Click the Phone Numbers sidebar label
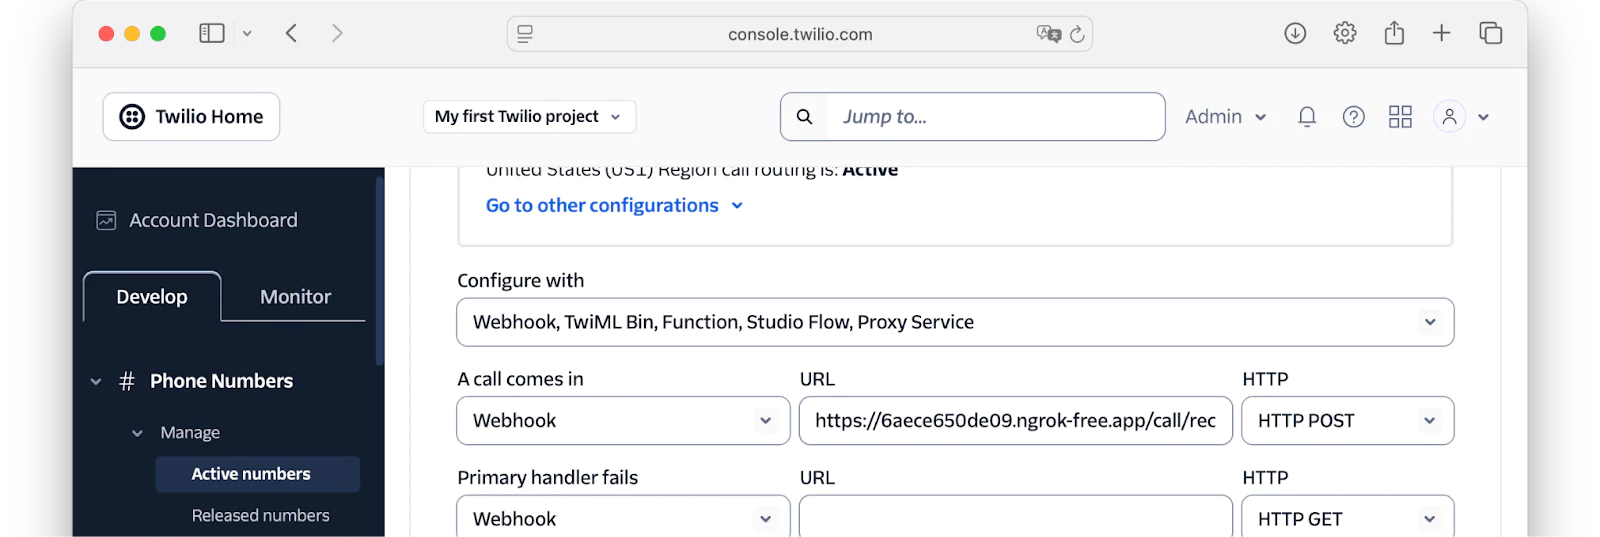1600x537 pixels. (x=221, y=381)
